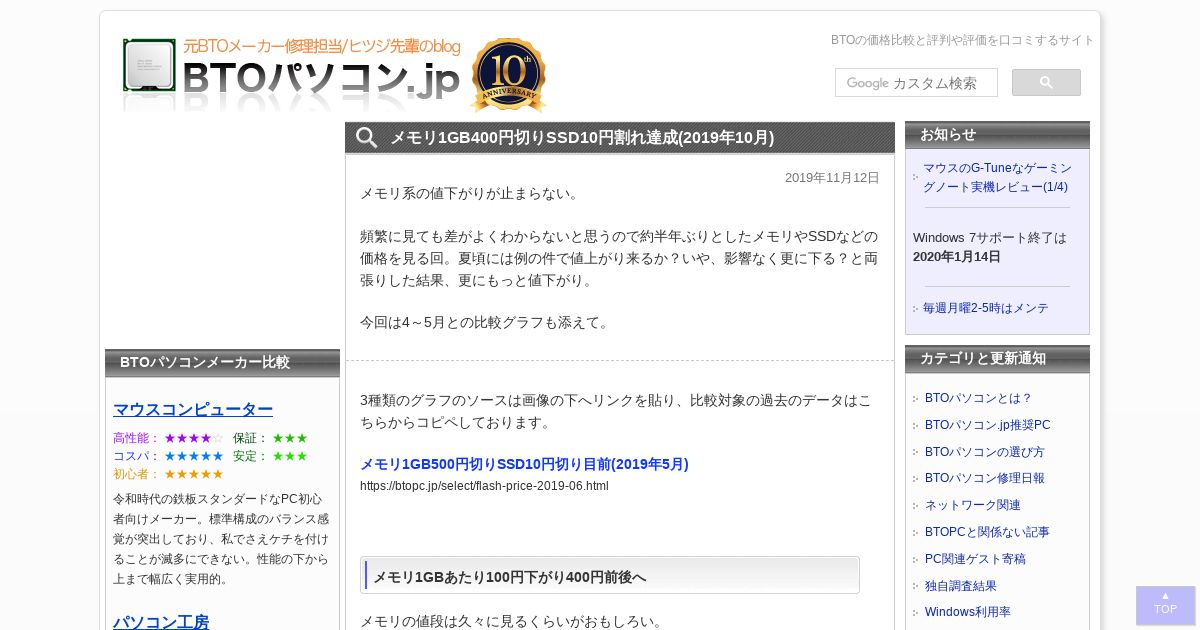This screenshot has width=1200, height=630.
Task: Open パソコン工房 maker link
Action: point(161,622)
